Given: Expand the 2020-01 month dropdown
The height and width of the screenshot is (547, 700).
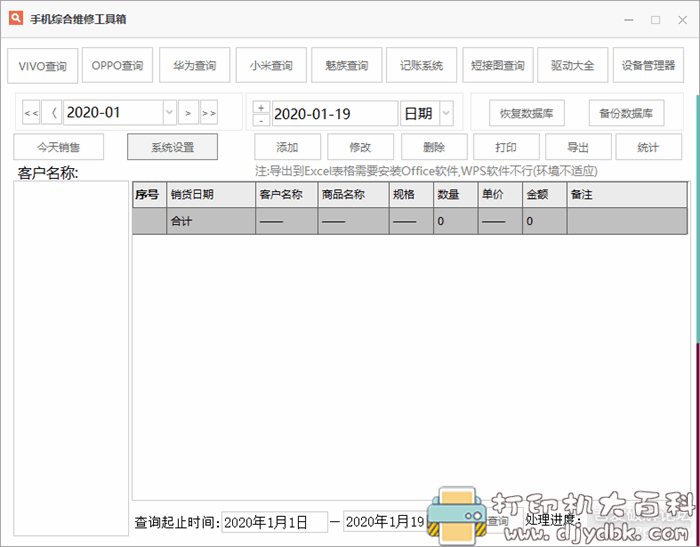Looking at the screenshot, I should point(169,113).
